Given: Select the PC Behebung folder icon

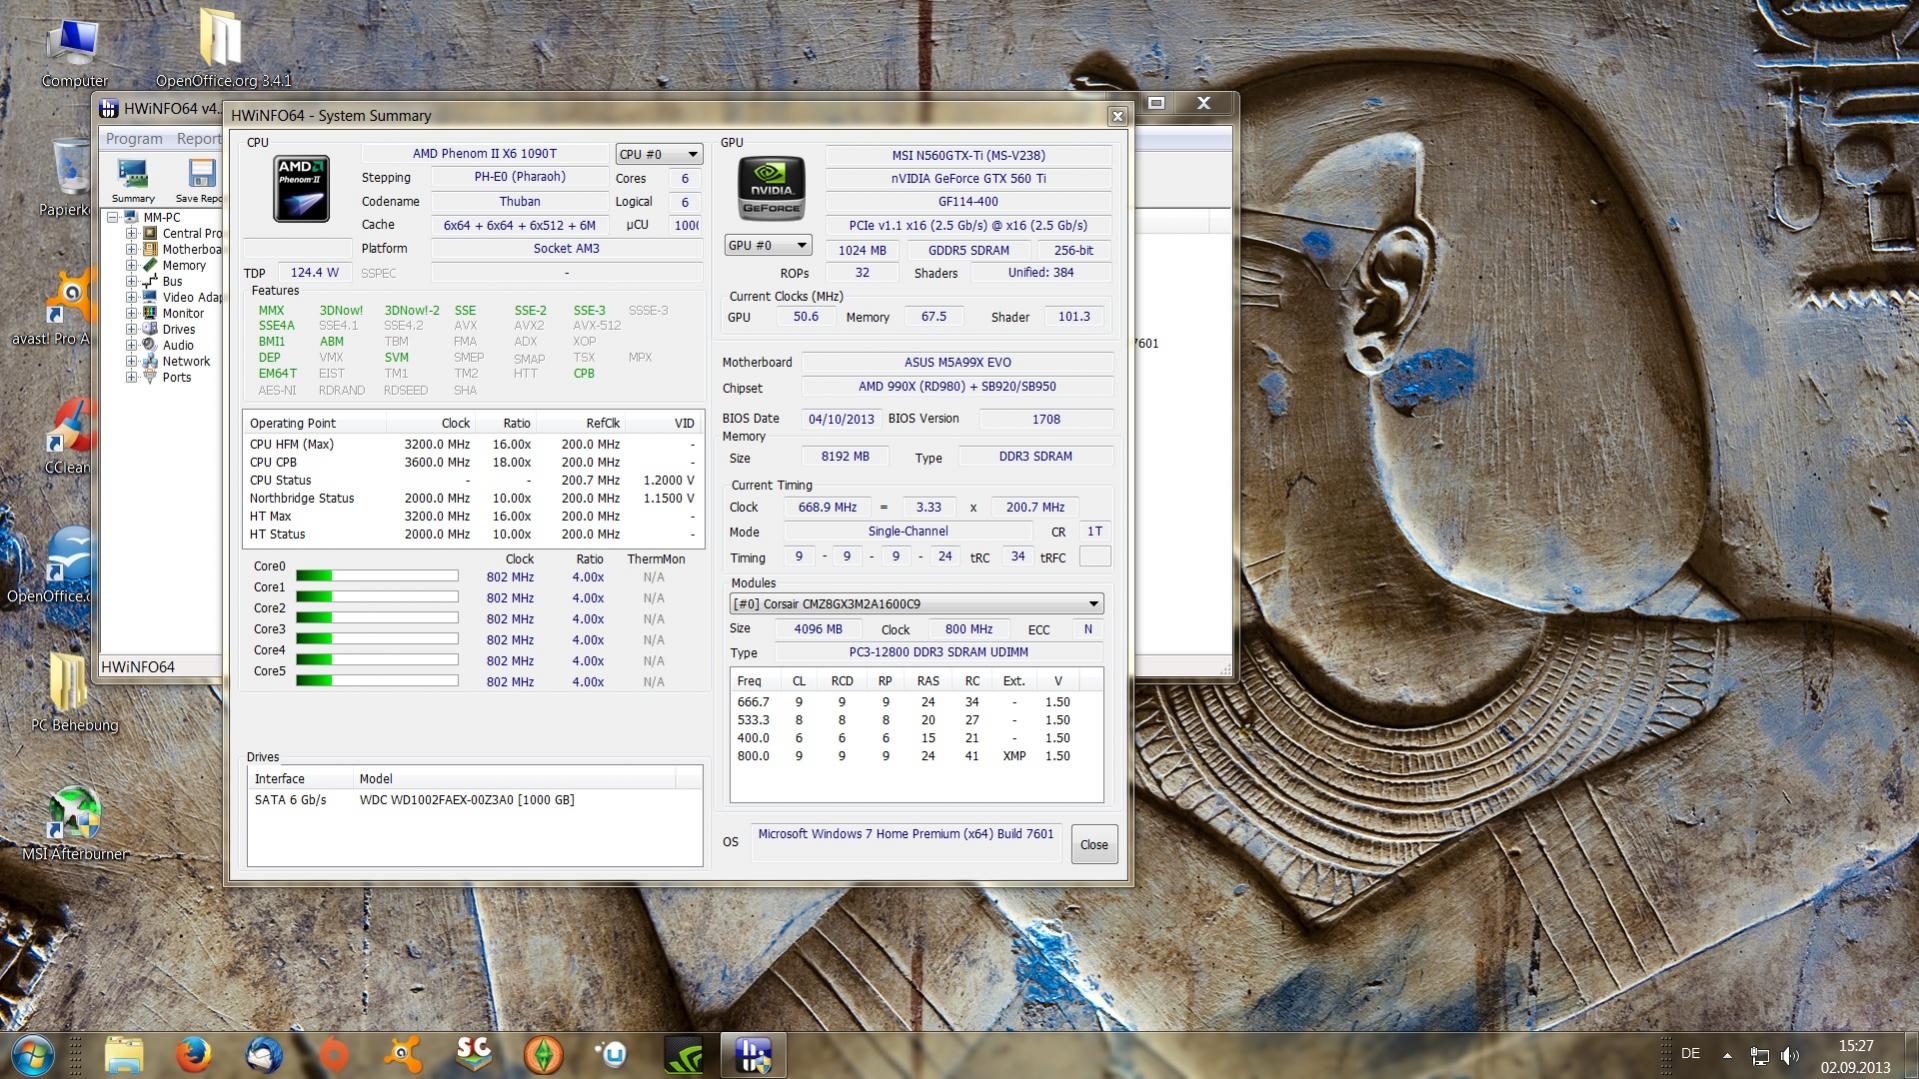Looking at the screenshot, I should click(74, 692).
